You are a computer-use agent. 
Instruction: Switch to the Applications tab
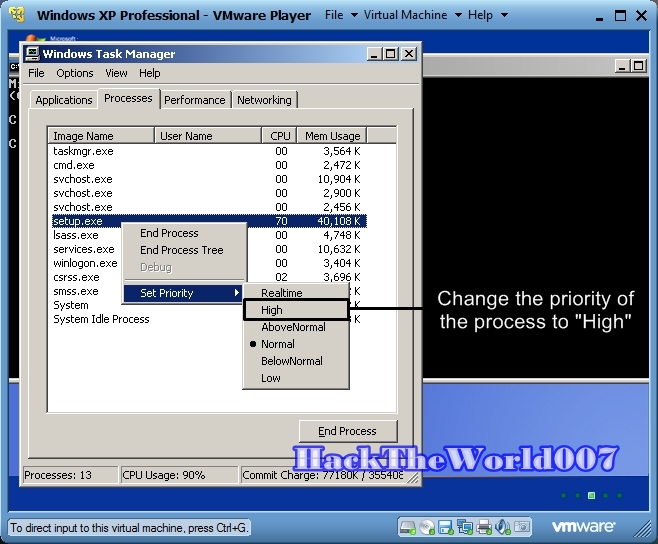(64, 100)
